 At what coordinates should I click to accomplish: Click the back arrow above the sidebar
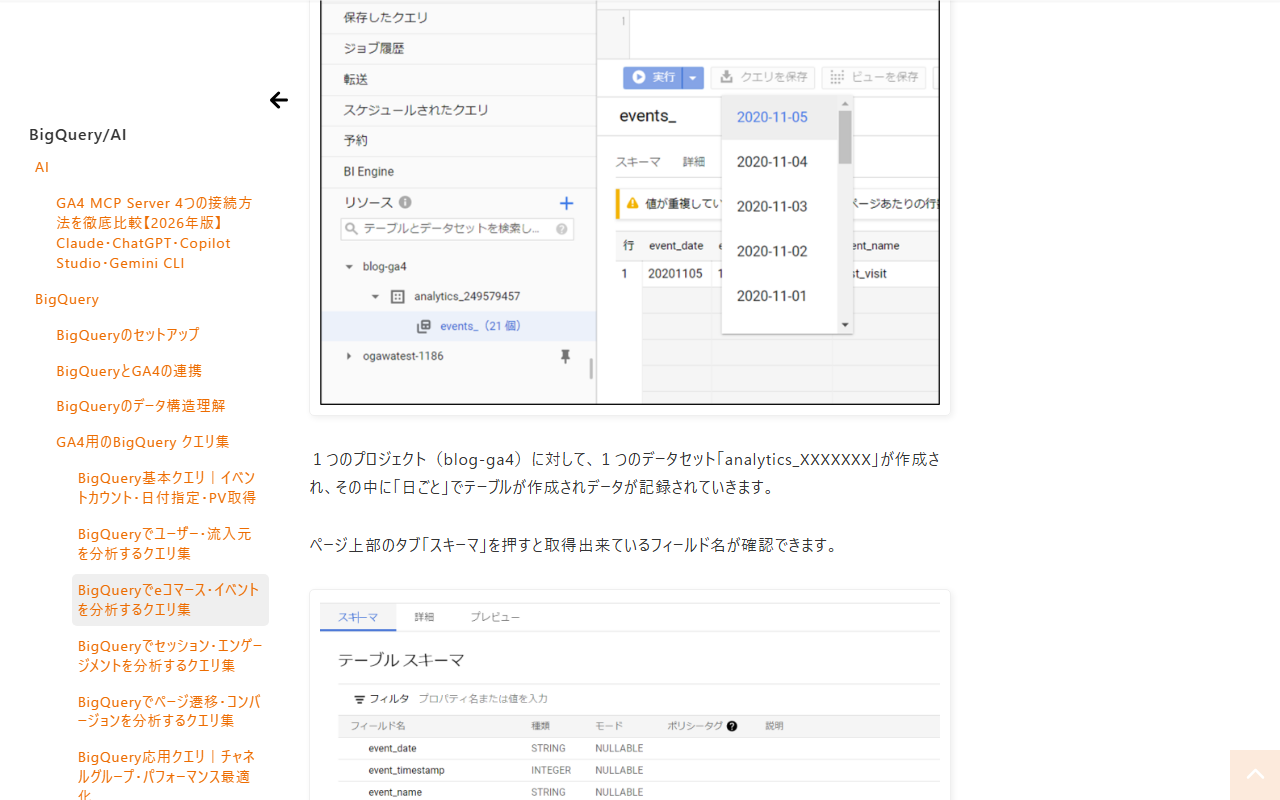tap(279, 100)
